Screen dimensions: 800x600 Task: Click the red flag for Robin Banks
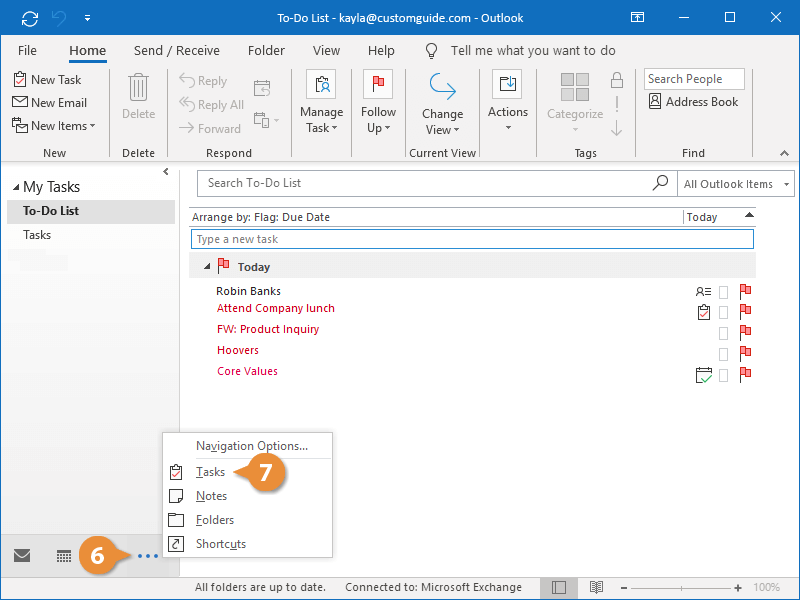tap(745, 292)
